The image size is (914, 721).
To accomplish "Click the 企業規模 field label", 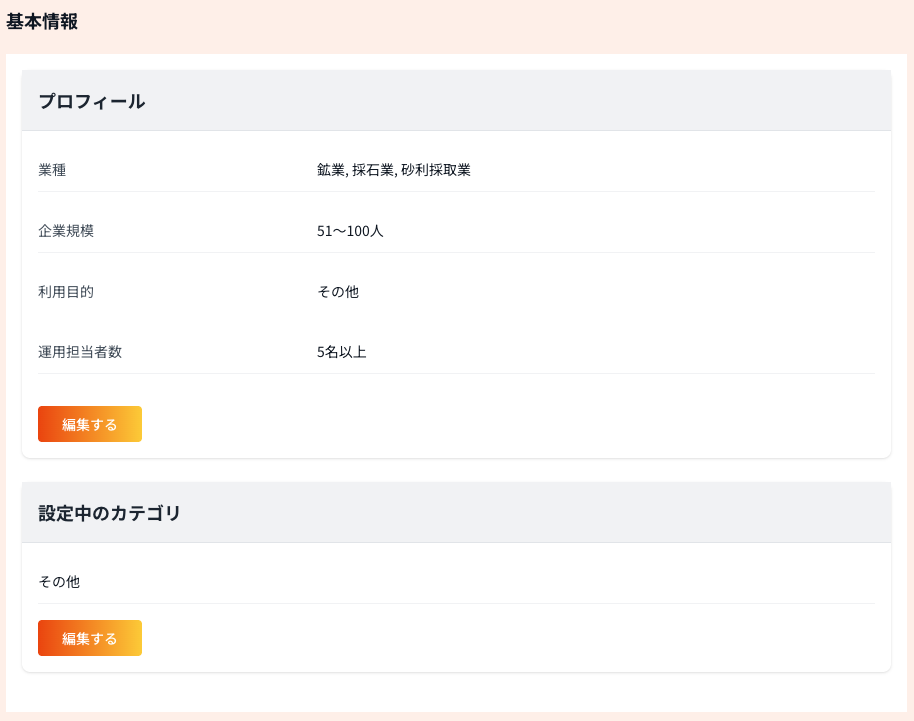I will (66, 231).
